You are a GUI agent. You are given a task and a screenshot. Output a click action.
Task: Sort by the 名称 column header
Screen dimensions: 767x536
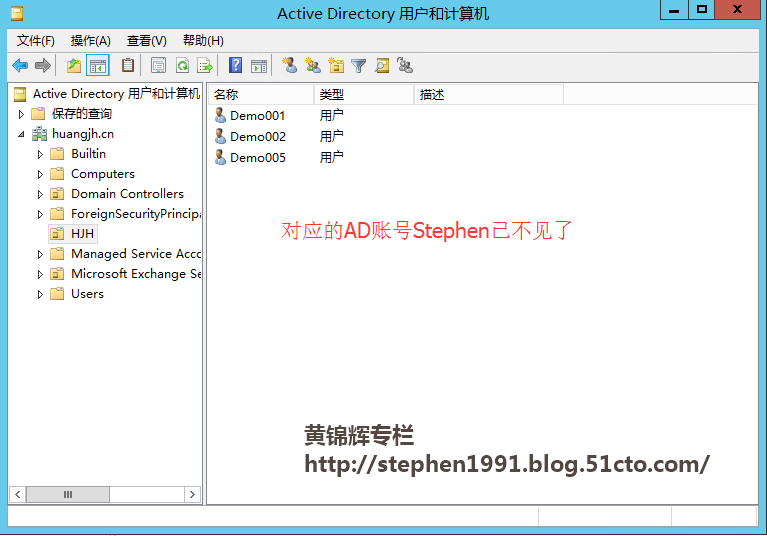(x=261, y=94)
